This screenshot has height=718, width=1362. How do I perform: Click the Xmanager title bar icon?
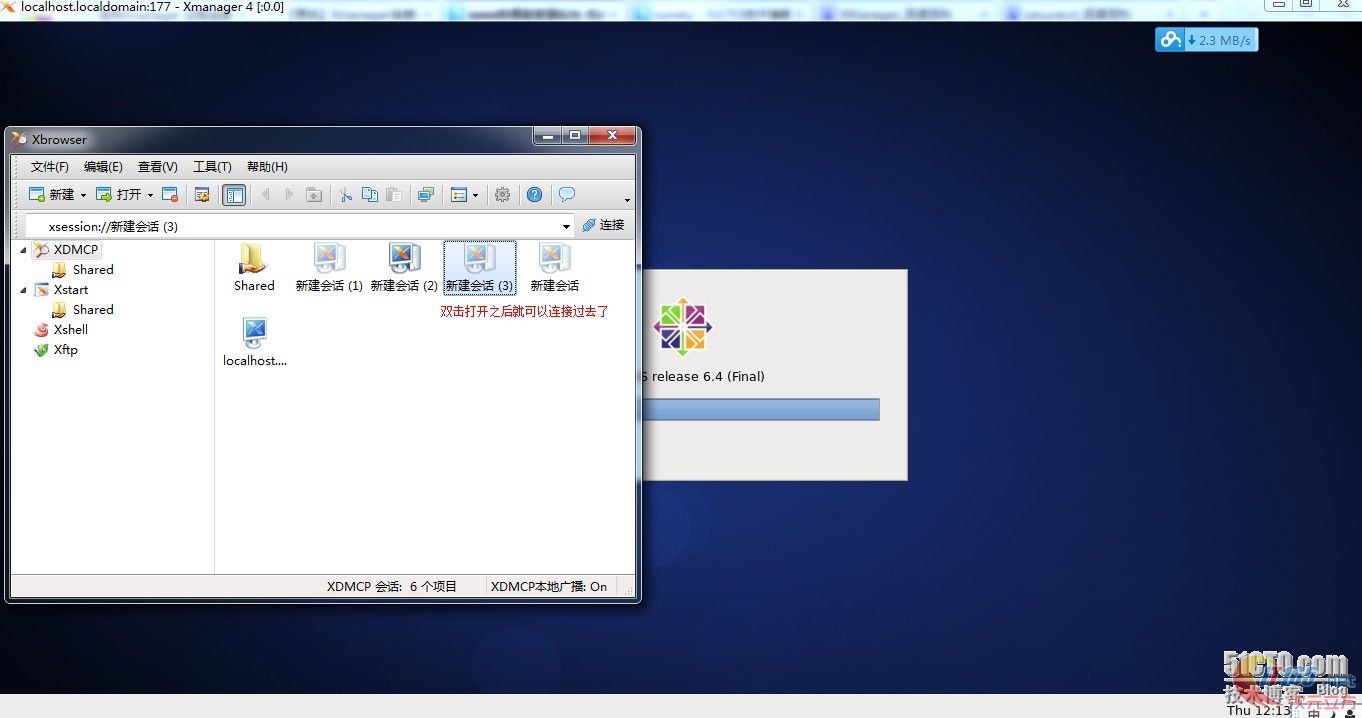click(9, 6)
